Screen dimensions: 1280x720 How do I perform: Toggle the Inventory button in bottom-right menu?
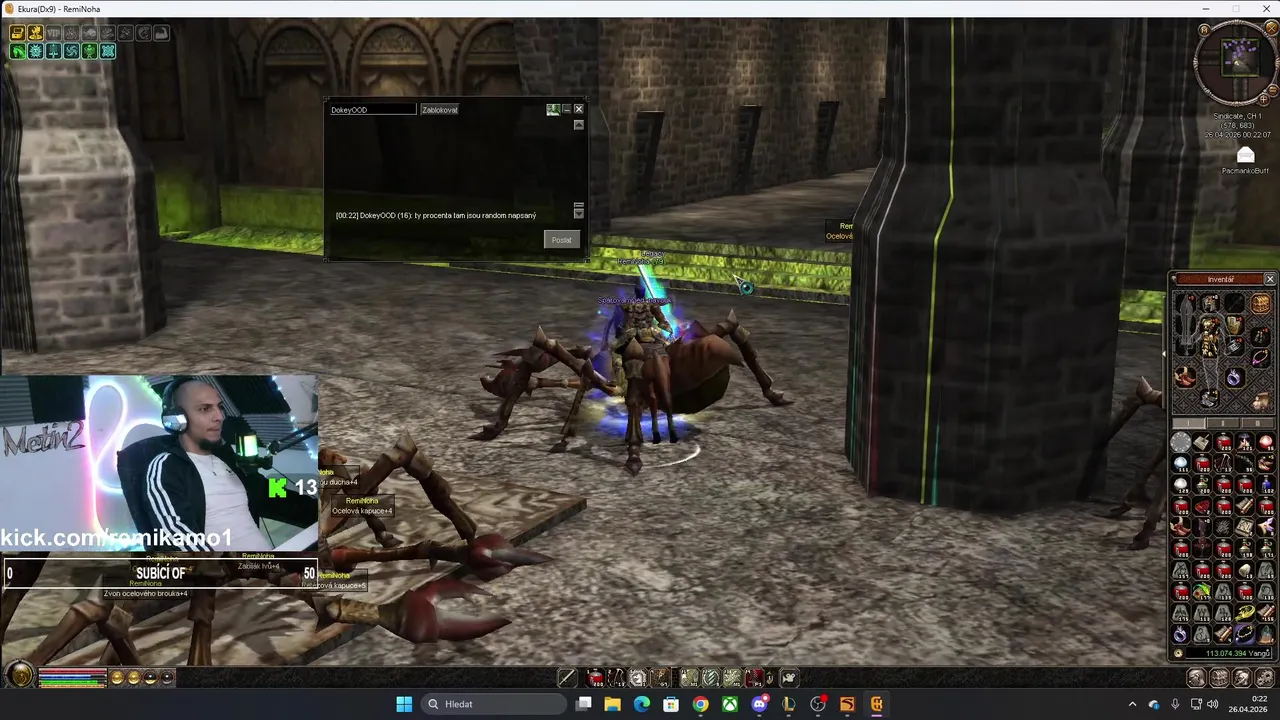pyautogui.click(x=1219, y=678)
